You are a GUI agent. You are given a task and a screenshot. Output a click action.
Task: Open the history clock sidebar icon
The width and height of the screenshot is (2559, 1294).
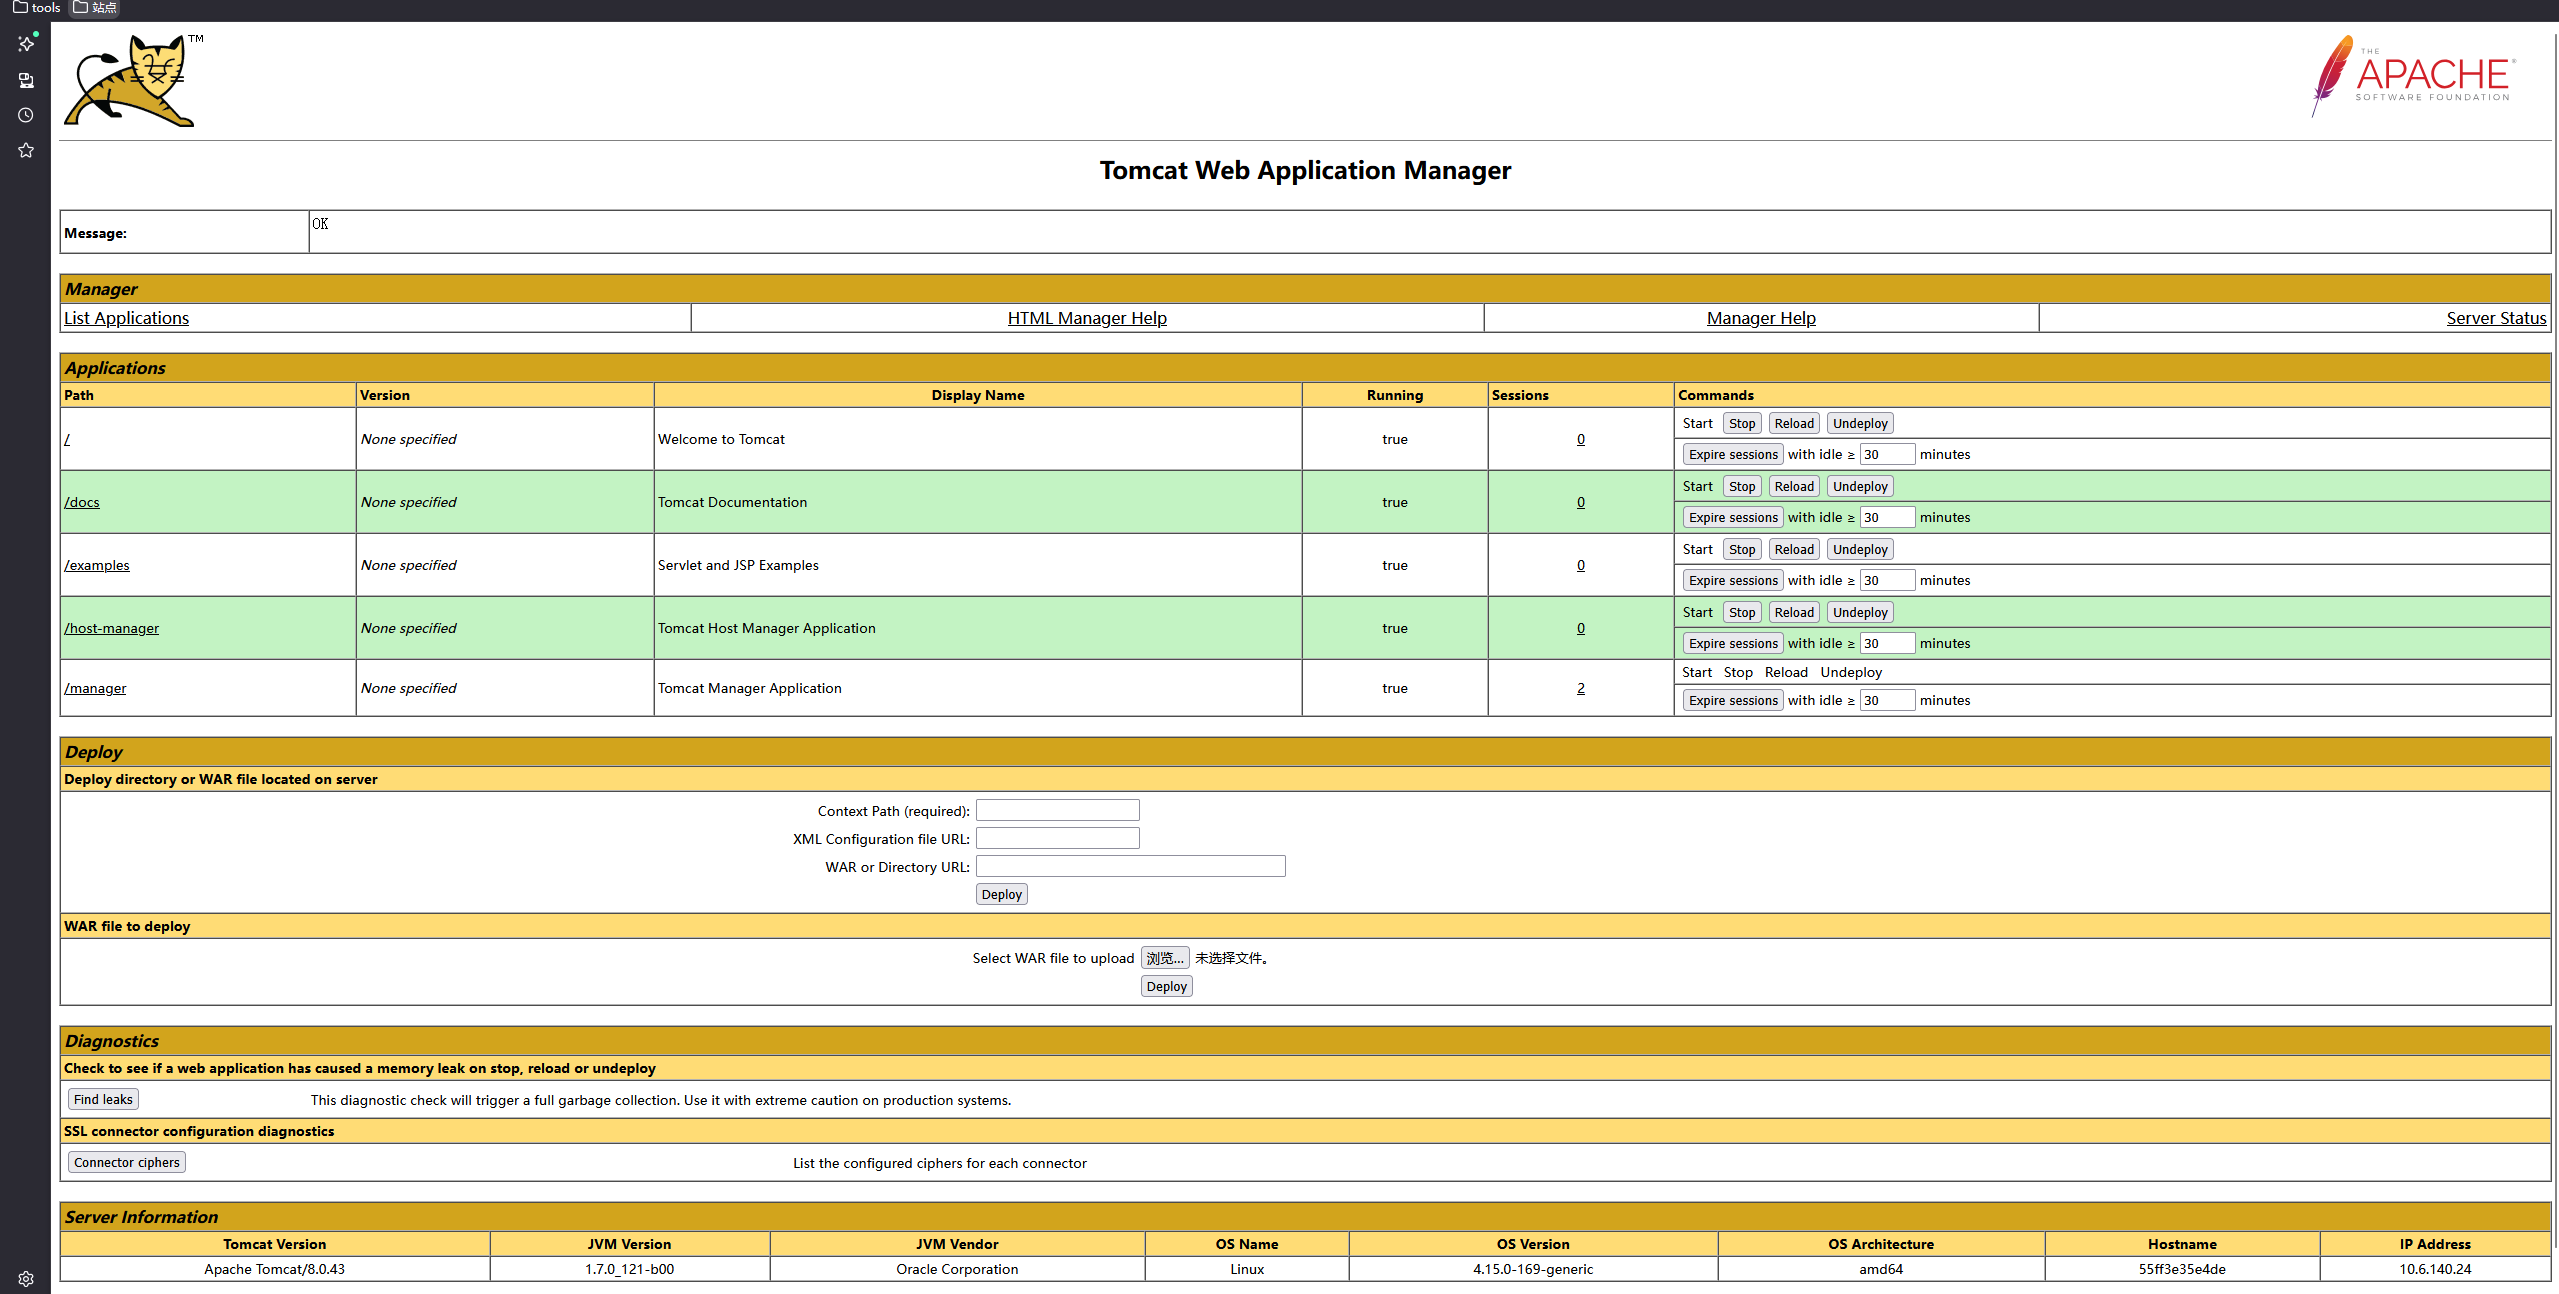point(26,115)
